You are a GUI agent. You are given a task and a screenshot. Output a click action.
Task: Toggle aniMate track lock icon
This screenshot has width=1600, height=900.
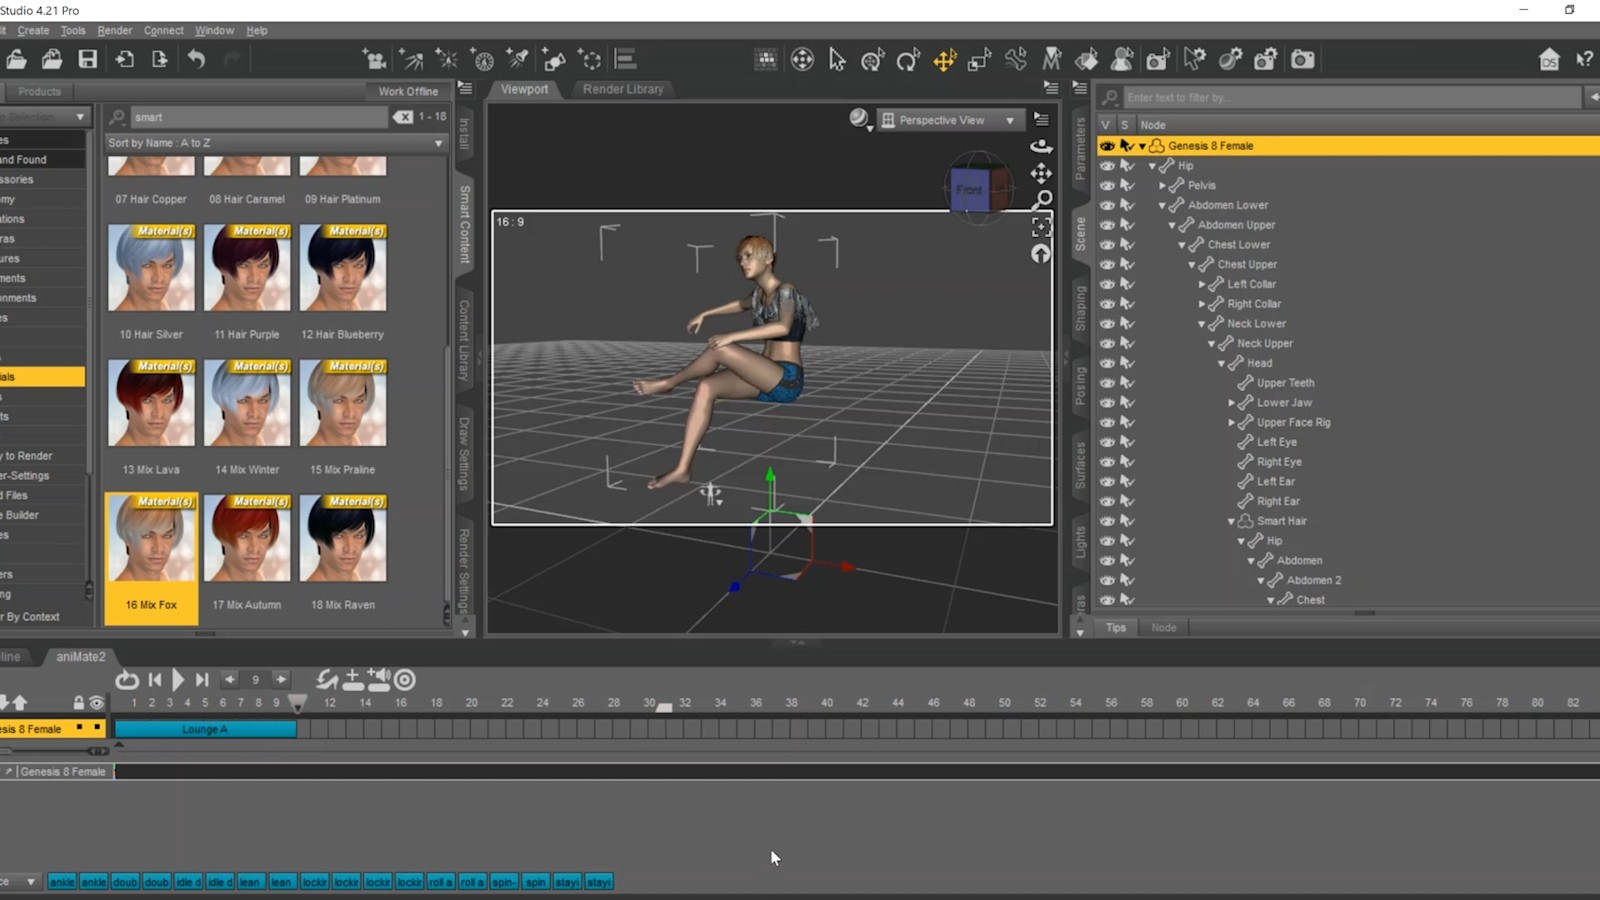[79, 702]
